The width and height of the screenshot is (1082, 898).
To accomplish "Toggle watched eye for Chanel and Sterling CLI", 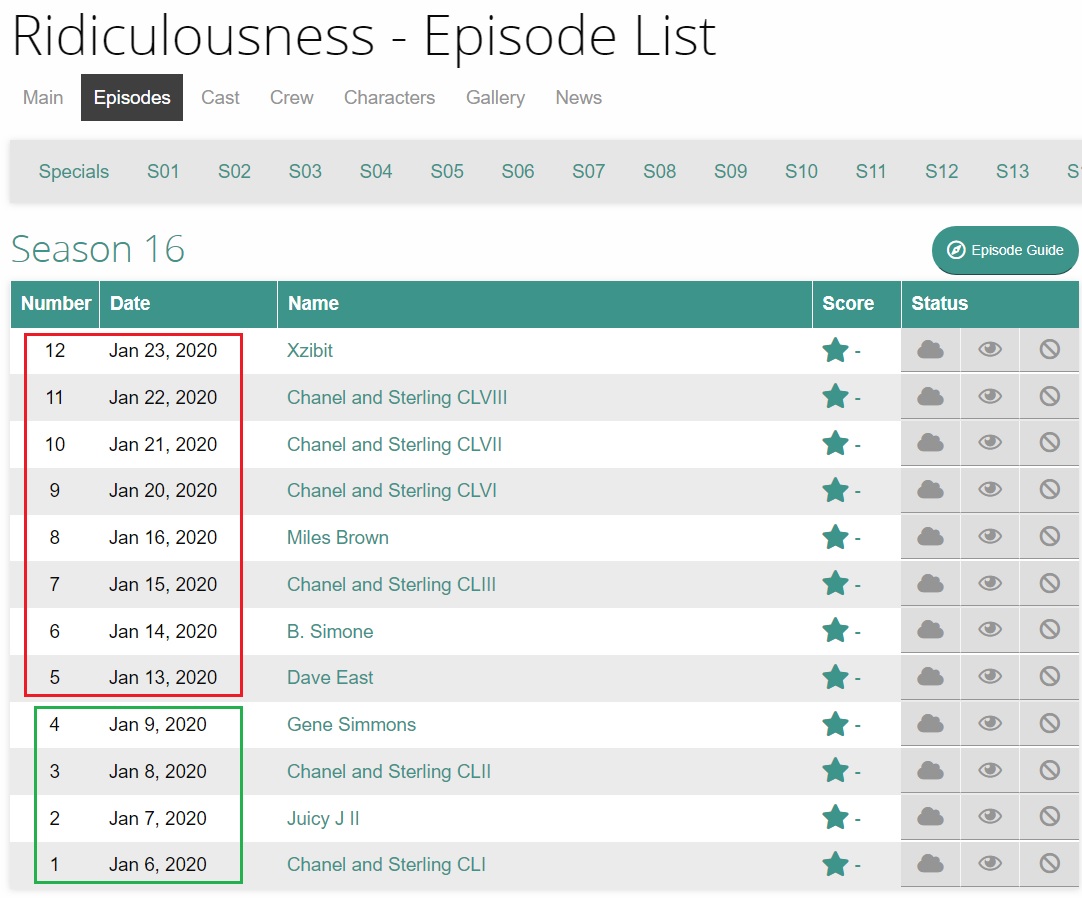I will [x=990, y=863].
